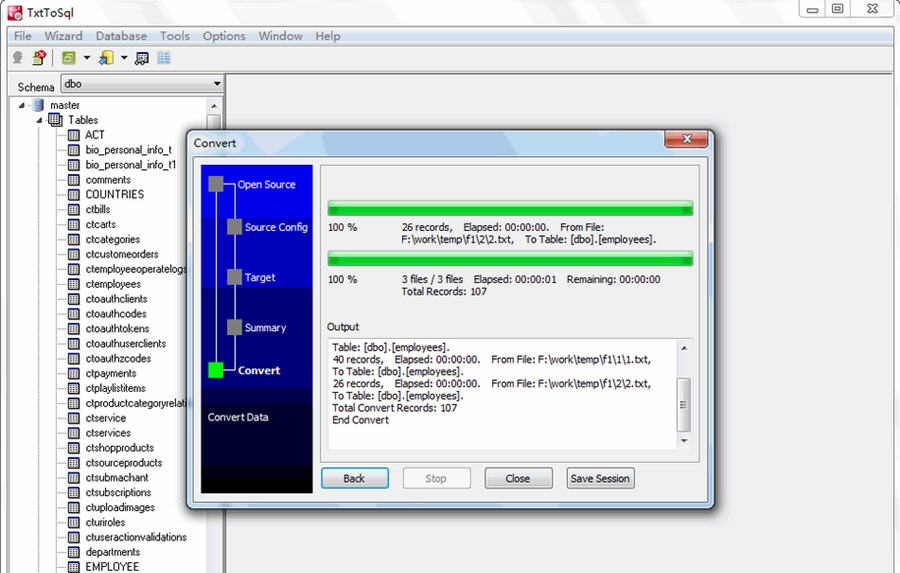Click the table icon beside ctservice
Image resolution: width=900 pixels, height=573 pixels.
tap(73, 418)
